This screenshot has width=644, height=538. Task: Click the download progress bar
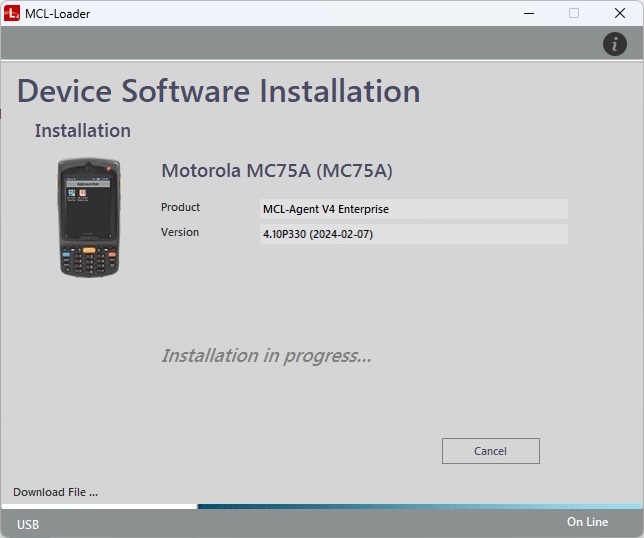(322, 506)
